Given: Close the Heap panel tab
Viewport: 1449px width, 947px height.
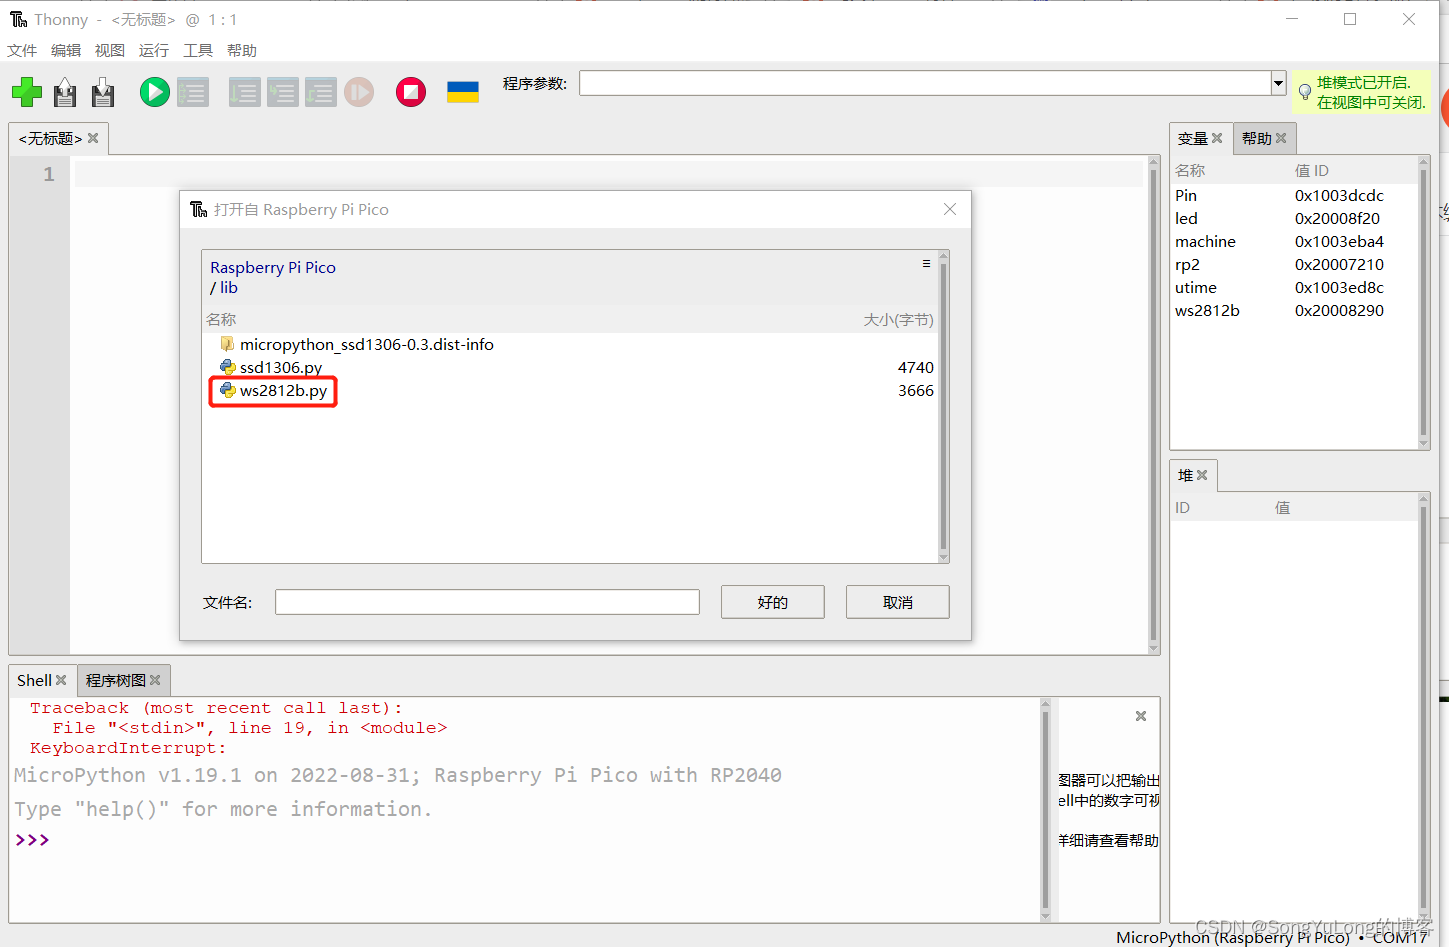Looking at the screenshot, I should 1202,475.
